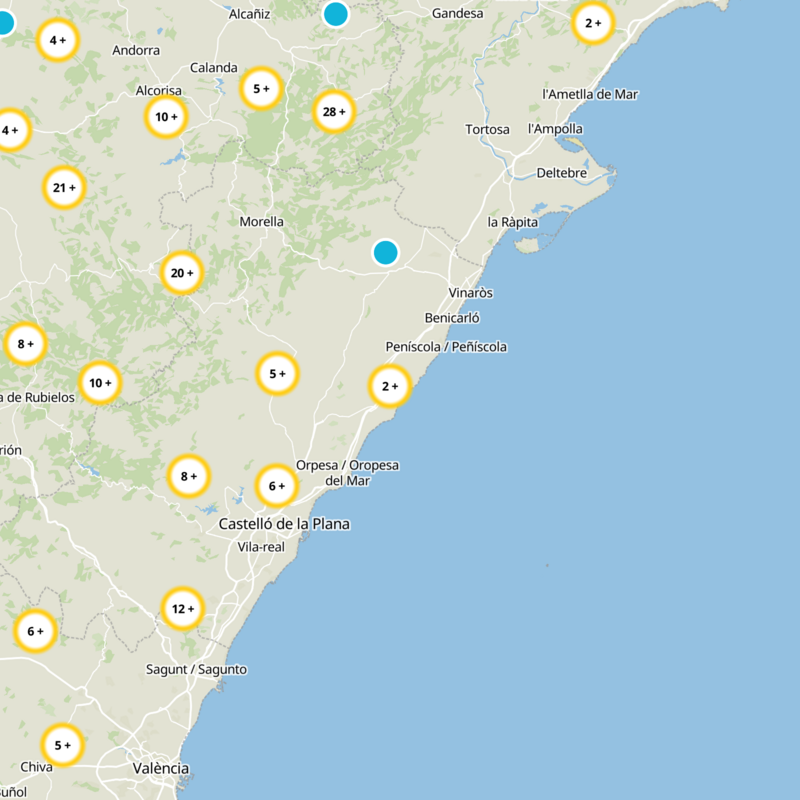
Task: Click the Alcañiz label
Action: [249, 14]
